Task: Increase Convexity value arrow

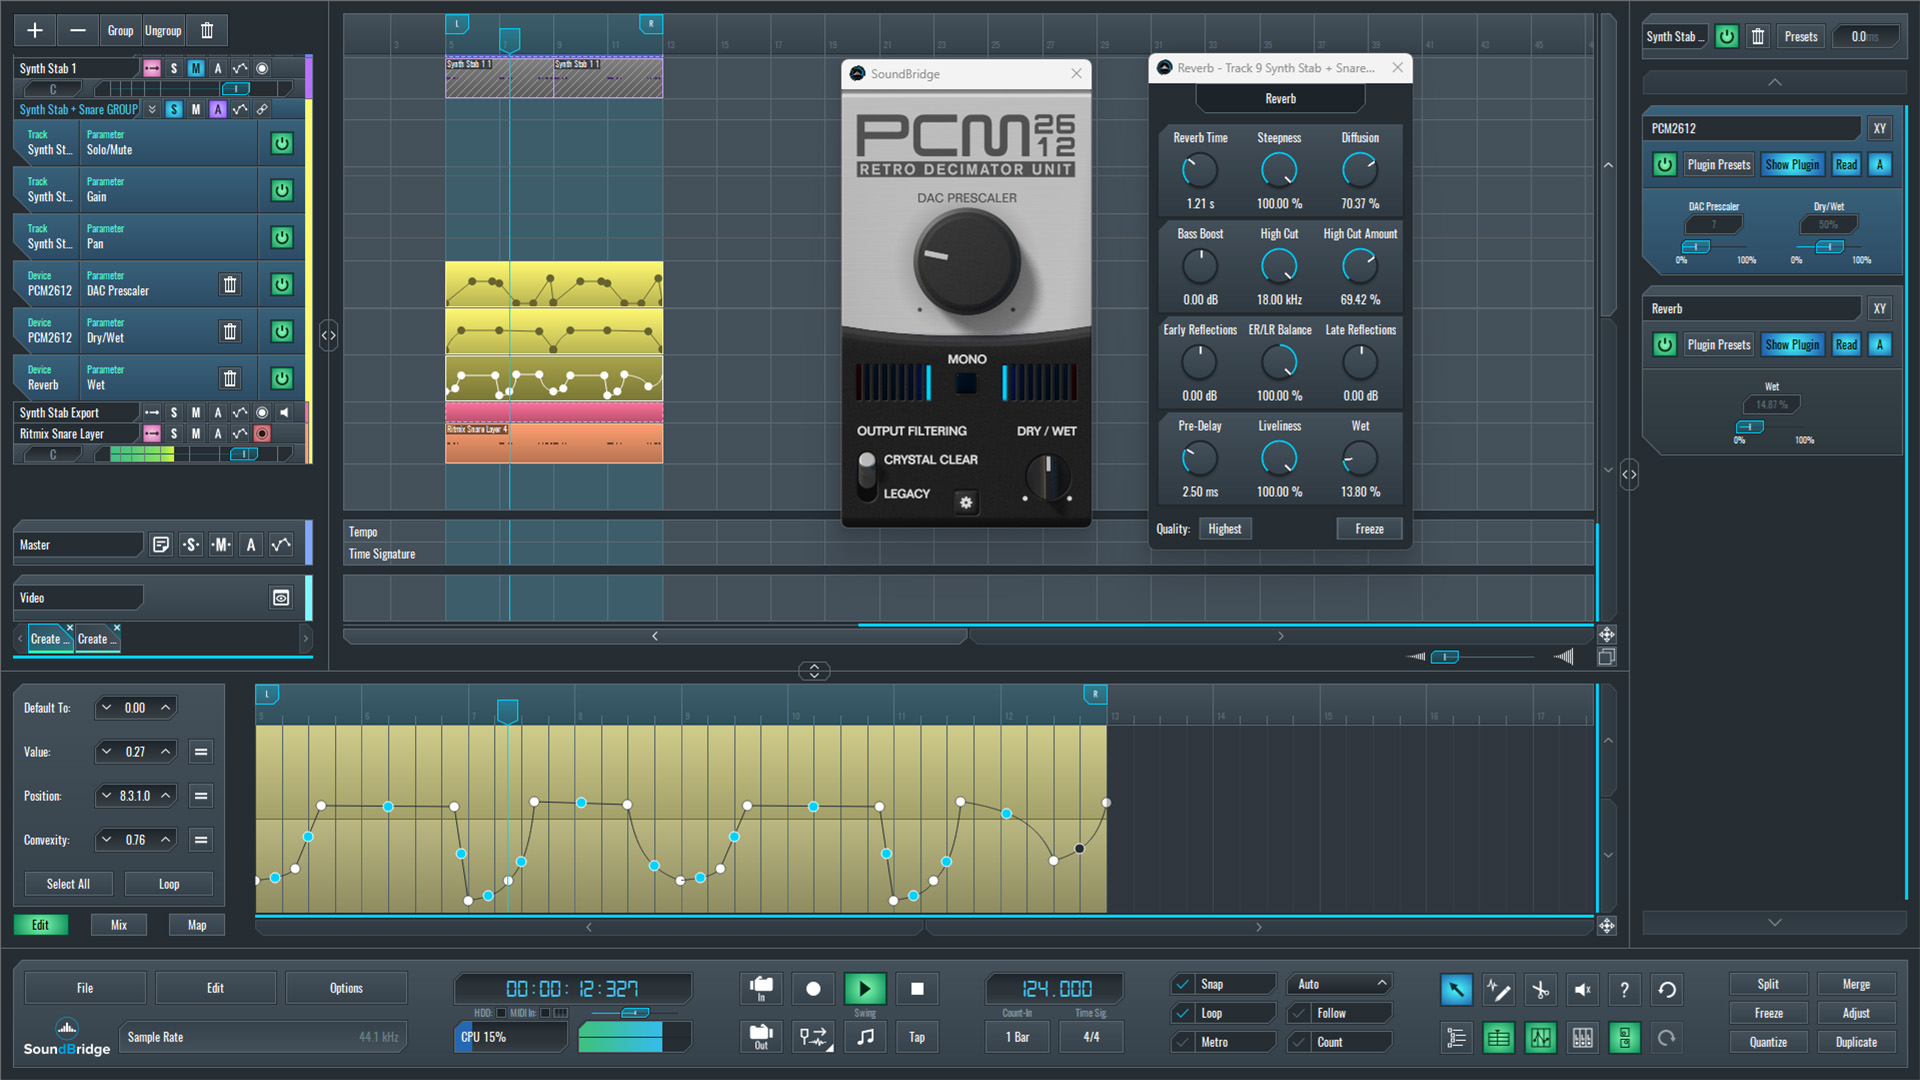Action: pos(166,840)
